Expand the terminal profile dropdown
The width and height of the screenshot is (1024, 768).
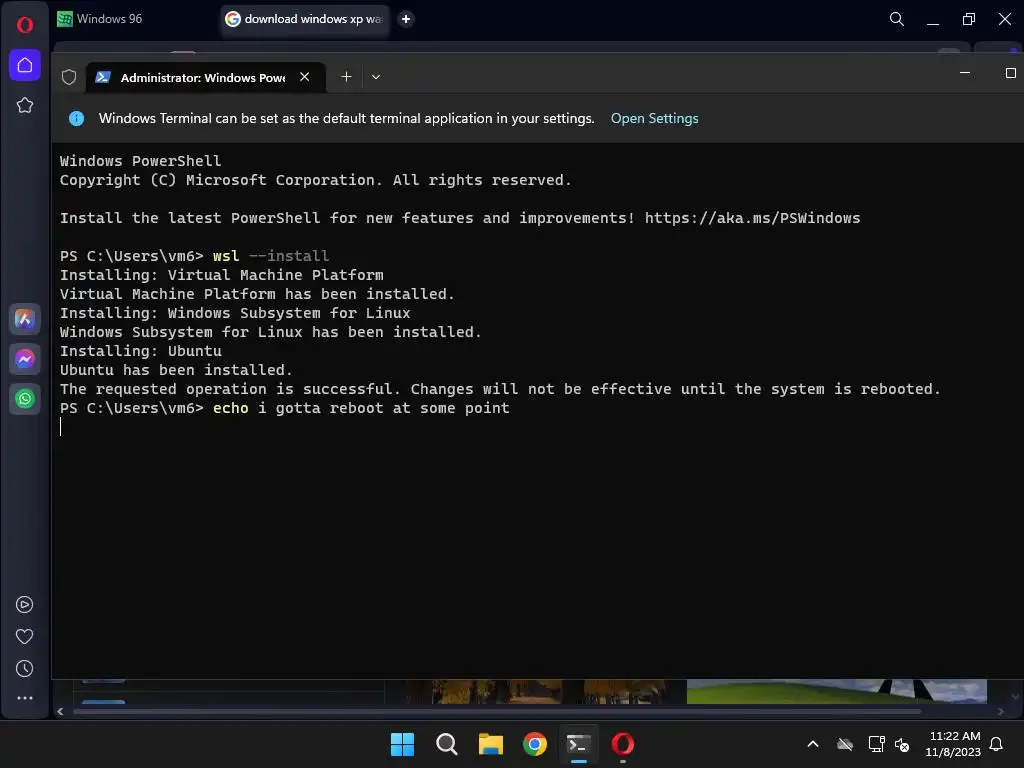[376, 77]
